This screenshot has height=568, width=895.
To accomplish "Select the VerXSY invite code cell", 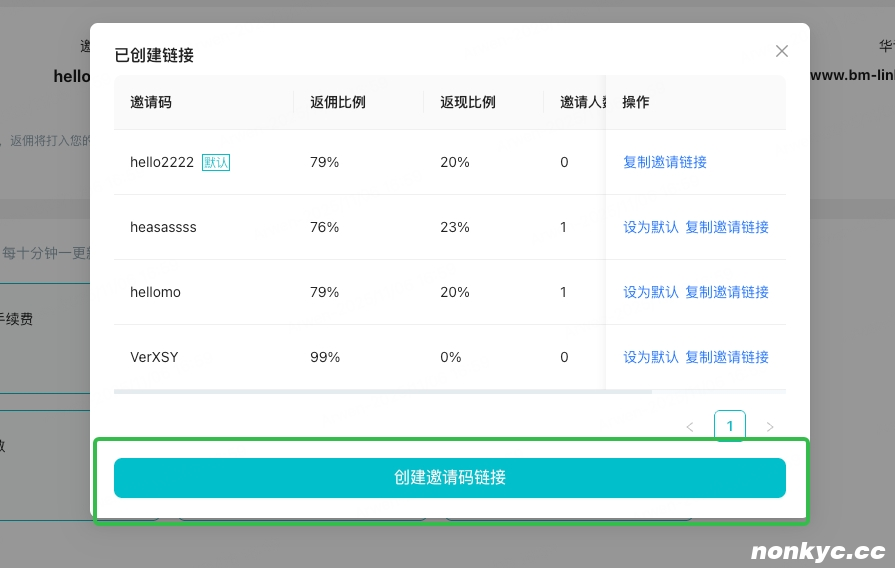I will coord(154,357).
